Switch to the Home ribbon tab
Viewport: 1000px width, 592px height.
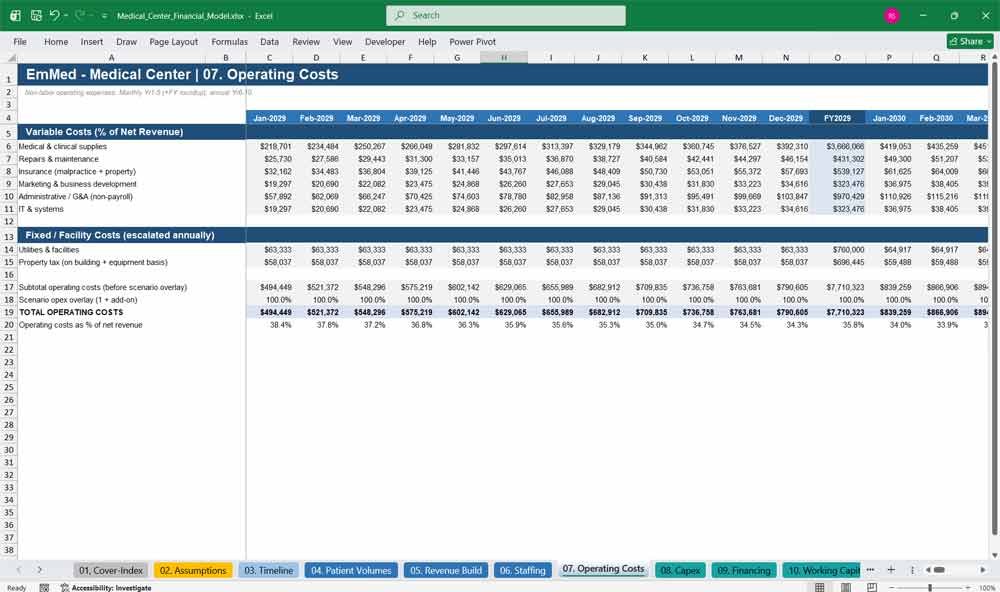[56, 41]
